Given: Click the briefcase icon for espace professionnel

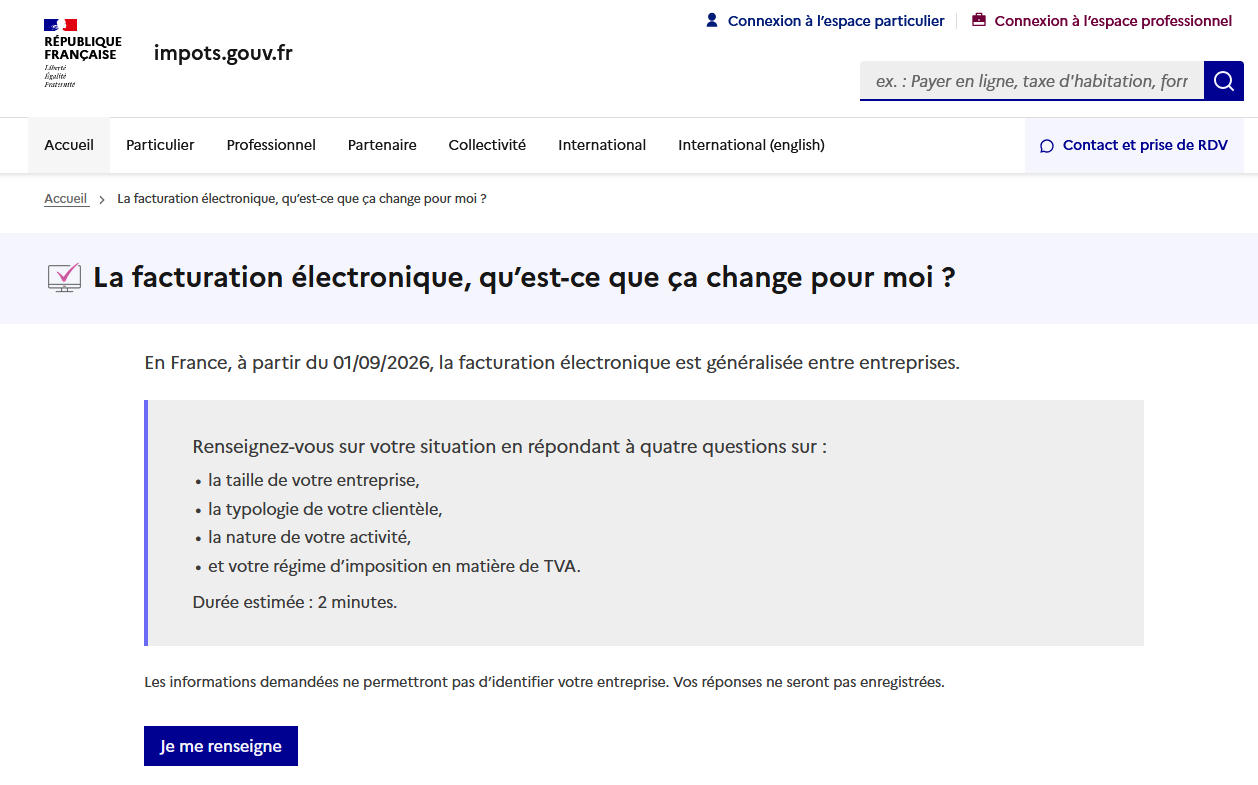Looking at the screenshot, I should click(979, 20).
